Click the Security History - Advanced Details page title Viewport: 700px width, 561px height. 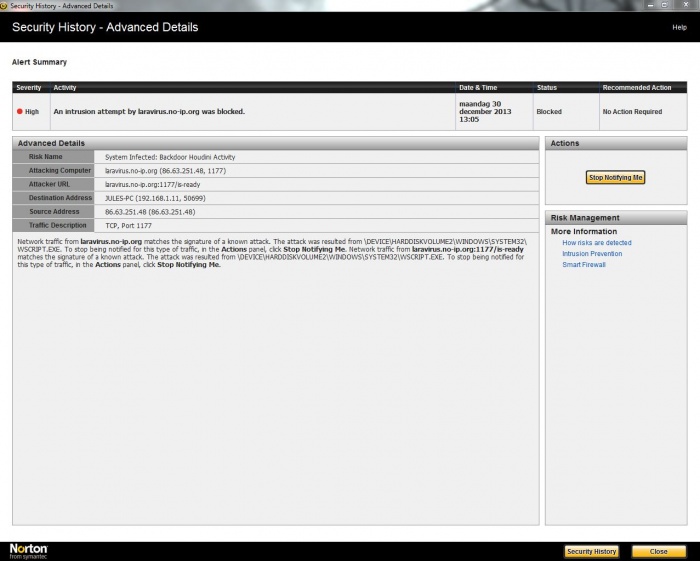pyautogui.click(x=105, y=27)
